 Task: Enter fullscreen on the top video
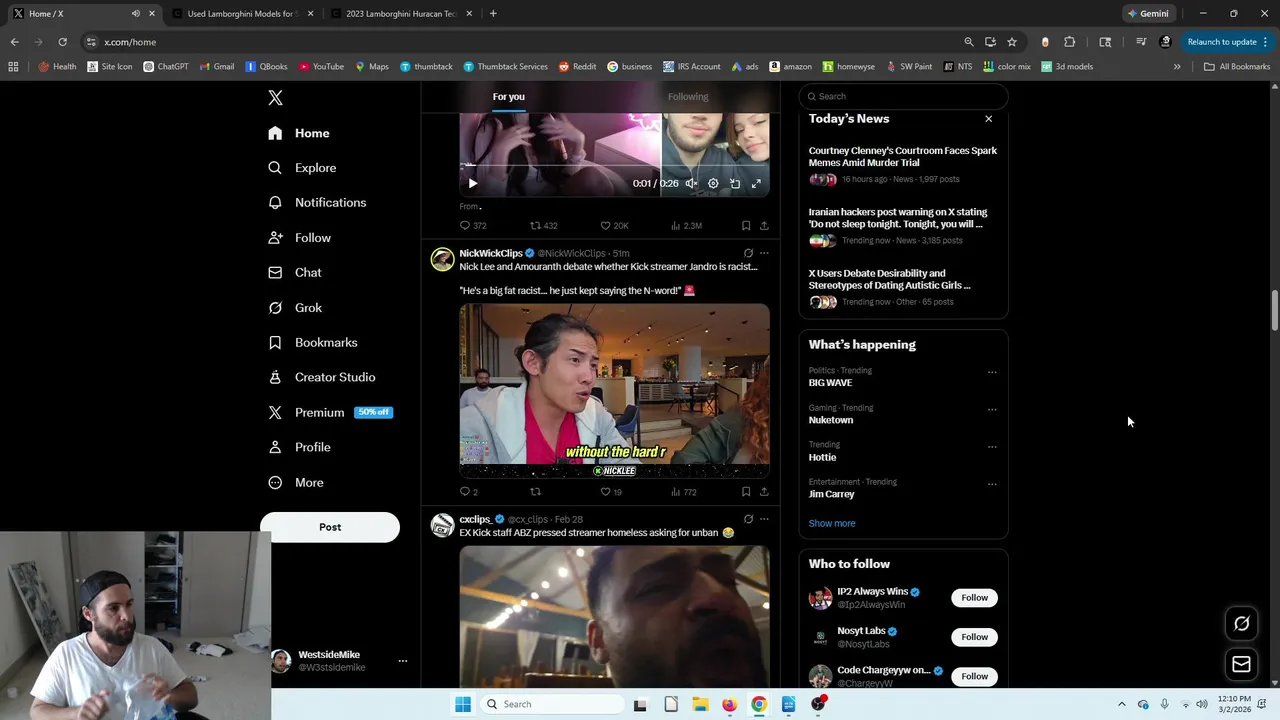coord(756,184)
